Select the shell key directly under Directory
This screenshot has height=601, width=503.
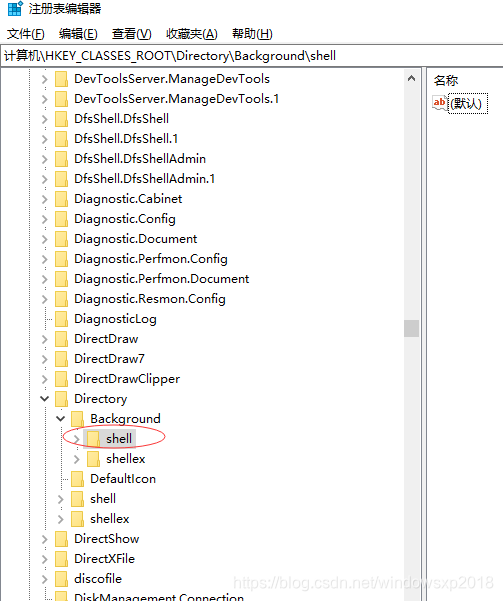[103, 499]
